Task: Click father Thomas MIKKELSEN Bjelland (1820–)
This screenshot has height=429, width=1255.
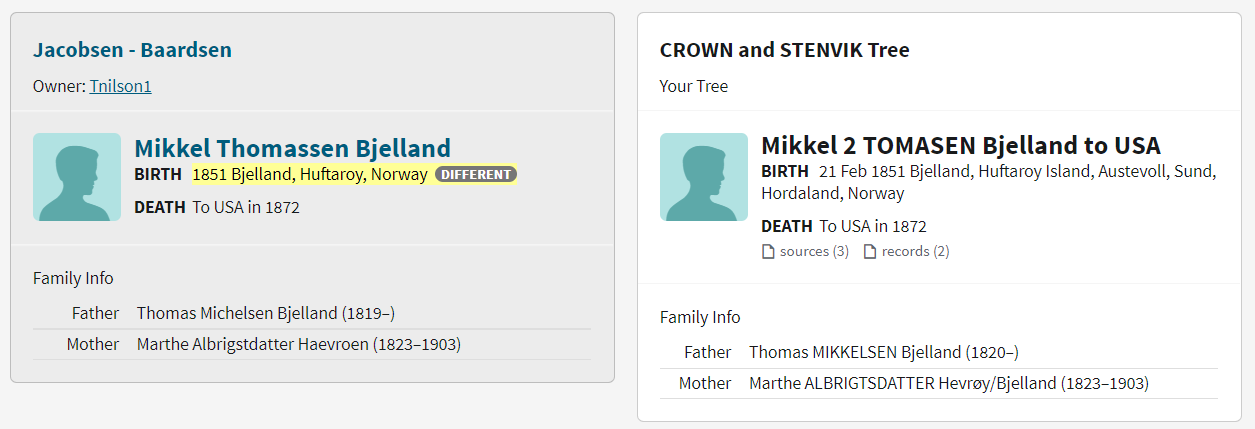Action: coord(883,352)
